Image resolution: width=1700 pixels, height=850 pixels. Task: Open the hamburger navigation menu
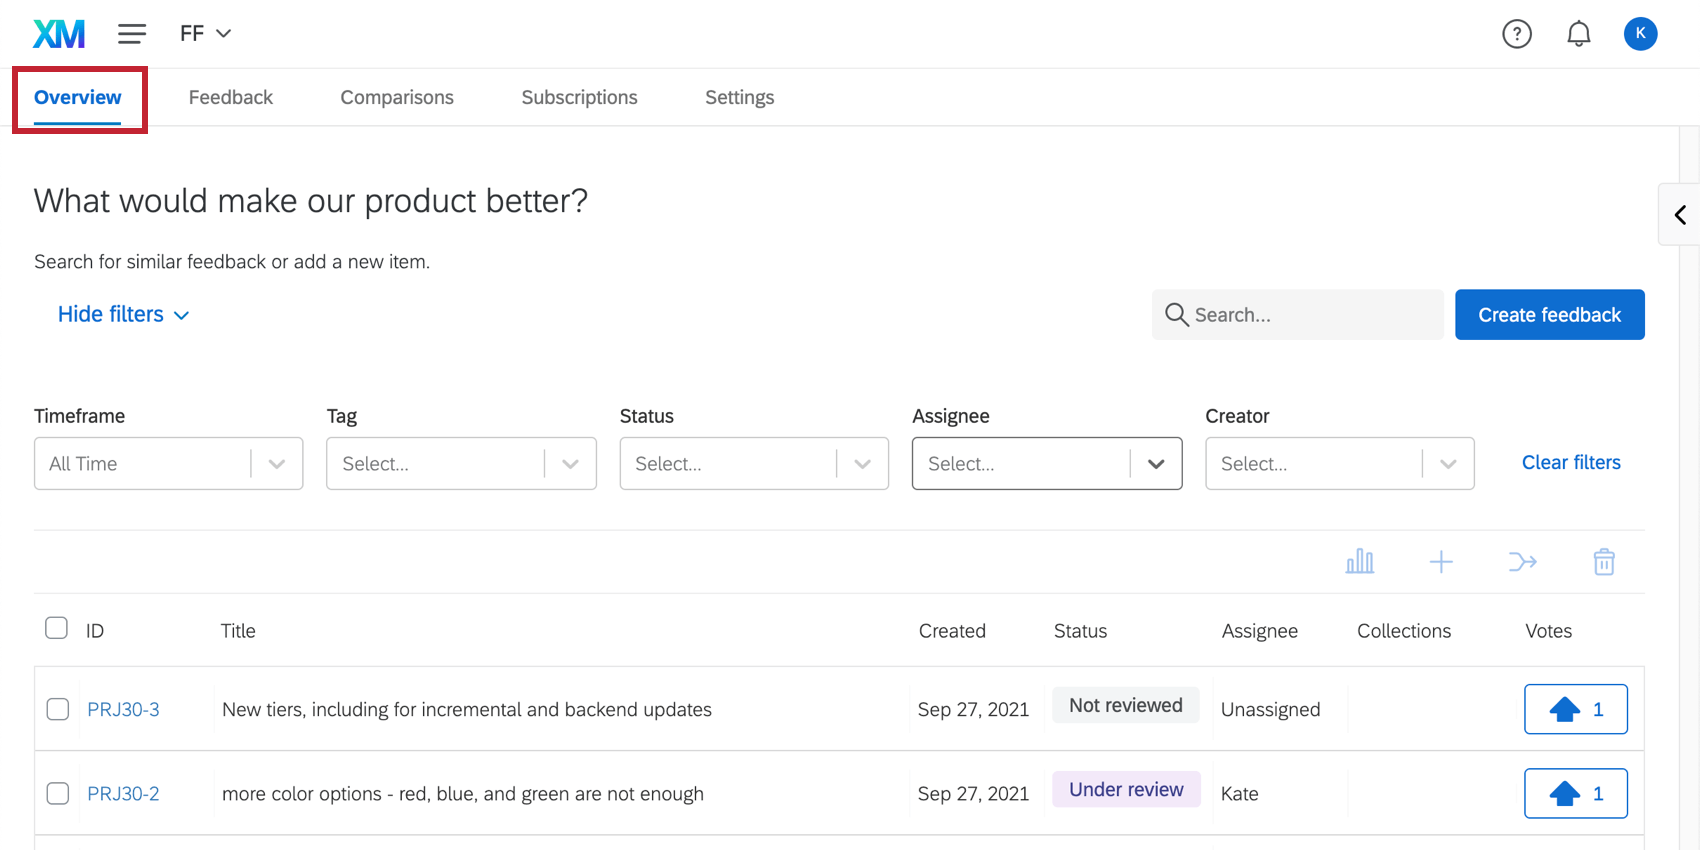point(132,34)
